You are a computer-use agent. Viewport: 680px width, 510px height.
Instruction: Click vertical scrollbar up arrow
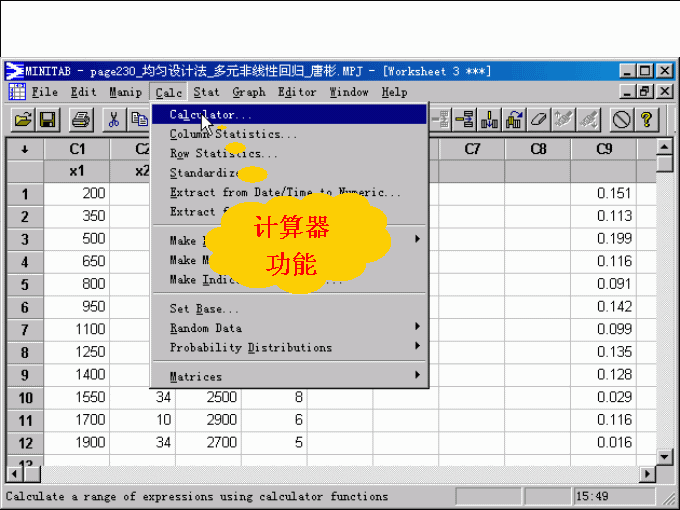(665, 148)
